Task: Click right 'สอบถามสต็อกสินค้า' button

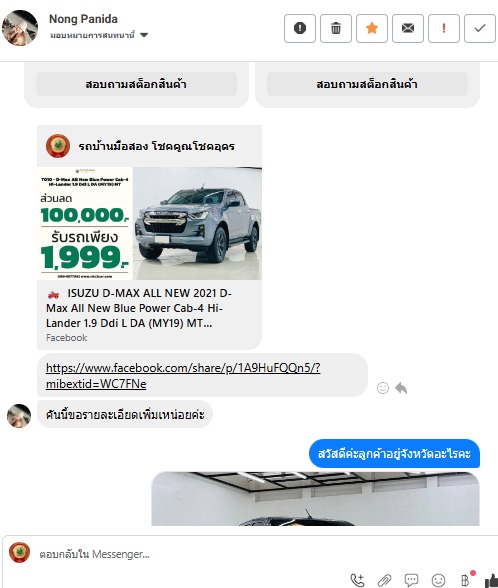Action: (367, 84)
